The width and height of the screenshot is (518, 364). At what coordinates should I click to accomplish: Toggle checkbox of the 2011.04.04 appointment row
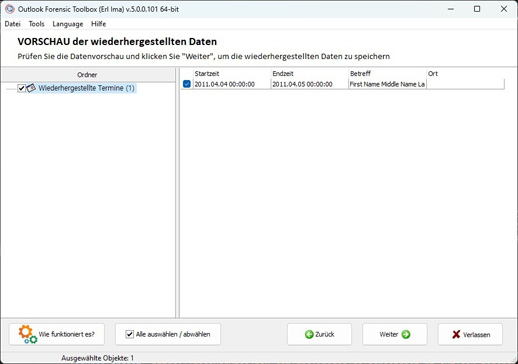point(187,84)
